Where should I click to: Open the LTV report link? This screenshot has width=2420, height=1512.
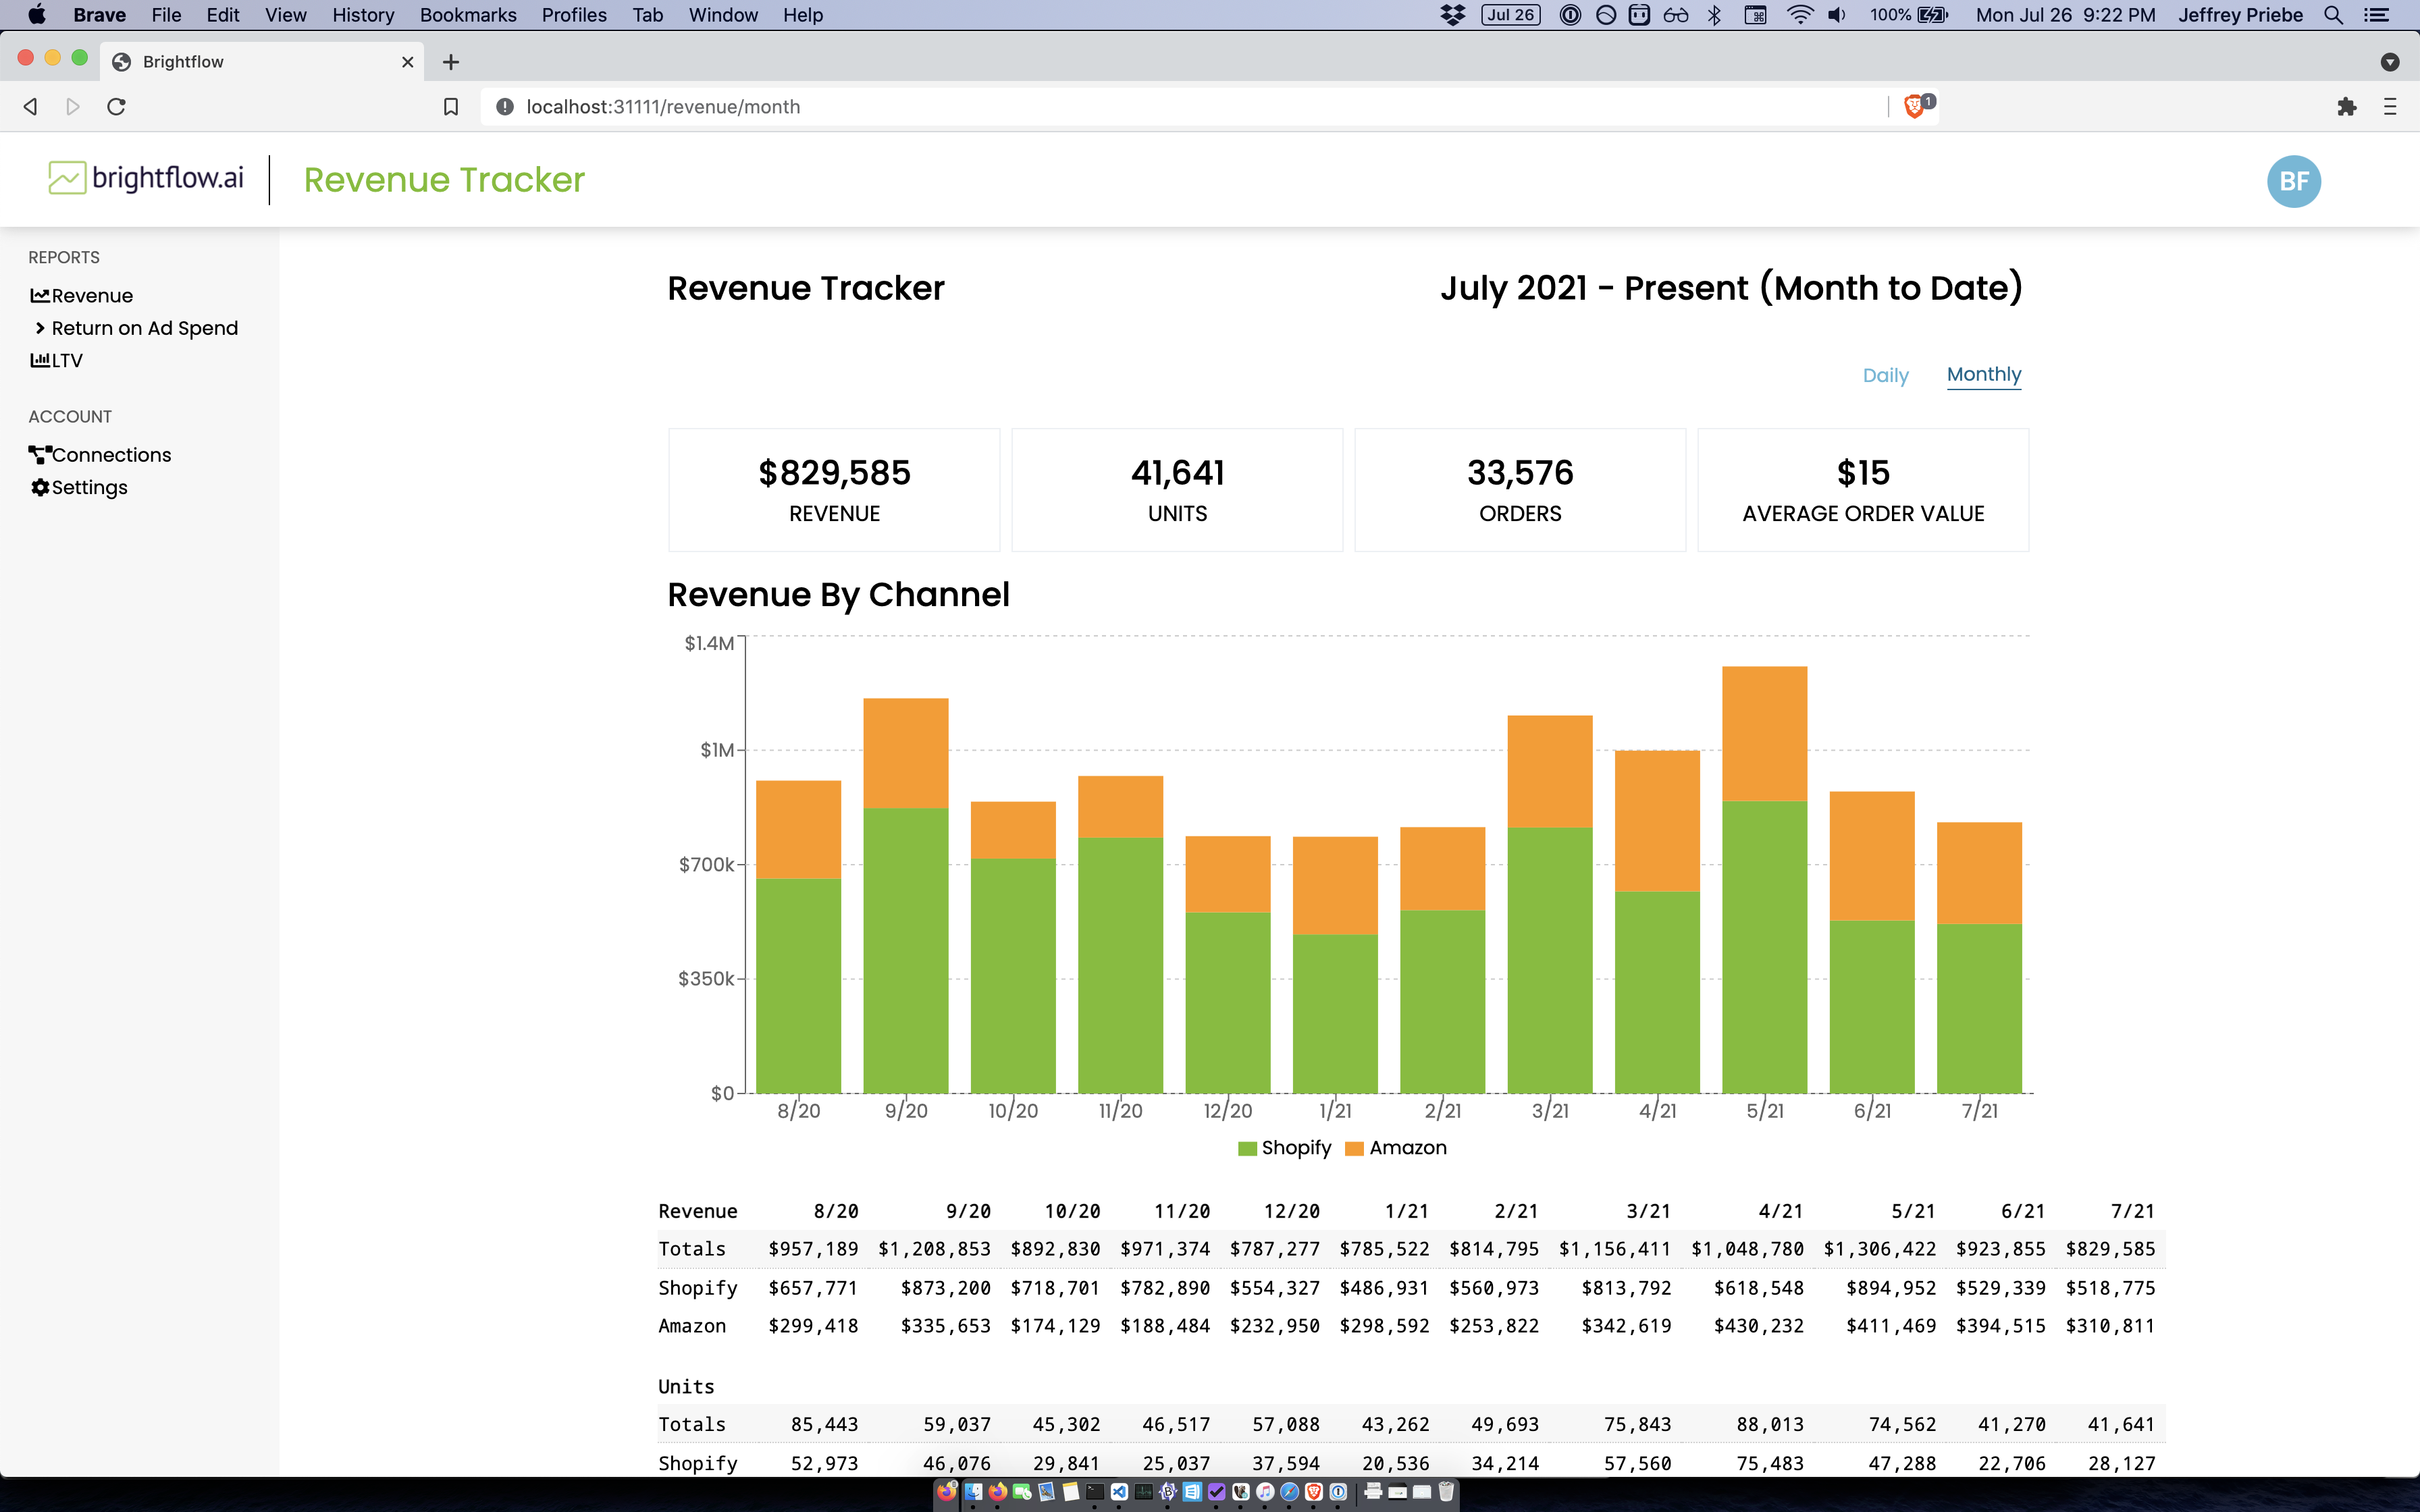tap(66, 361)
